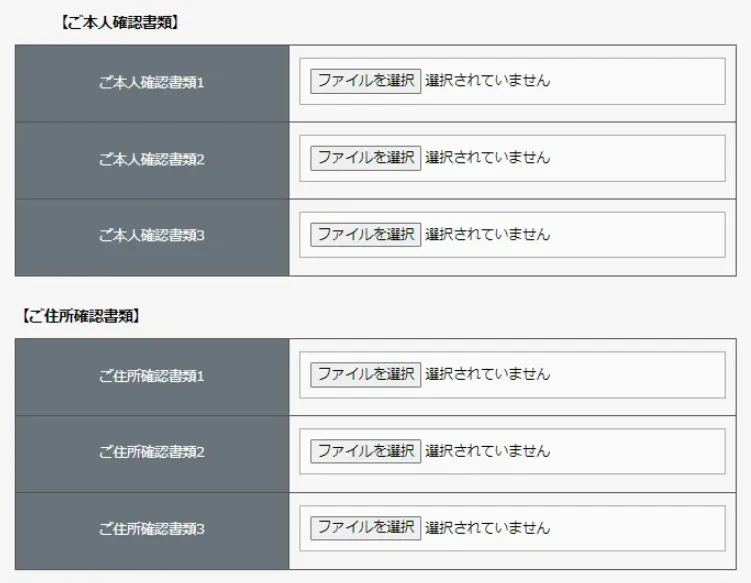
Task: Select the ご住所確認書類2 label cell
Action: pos(152,452)
